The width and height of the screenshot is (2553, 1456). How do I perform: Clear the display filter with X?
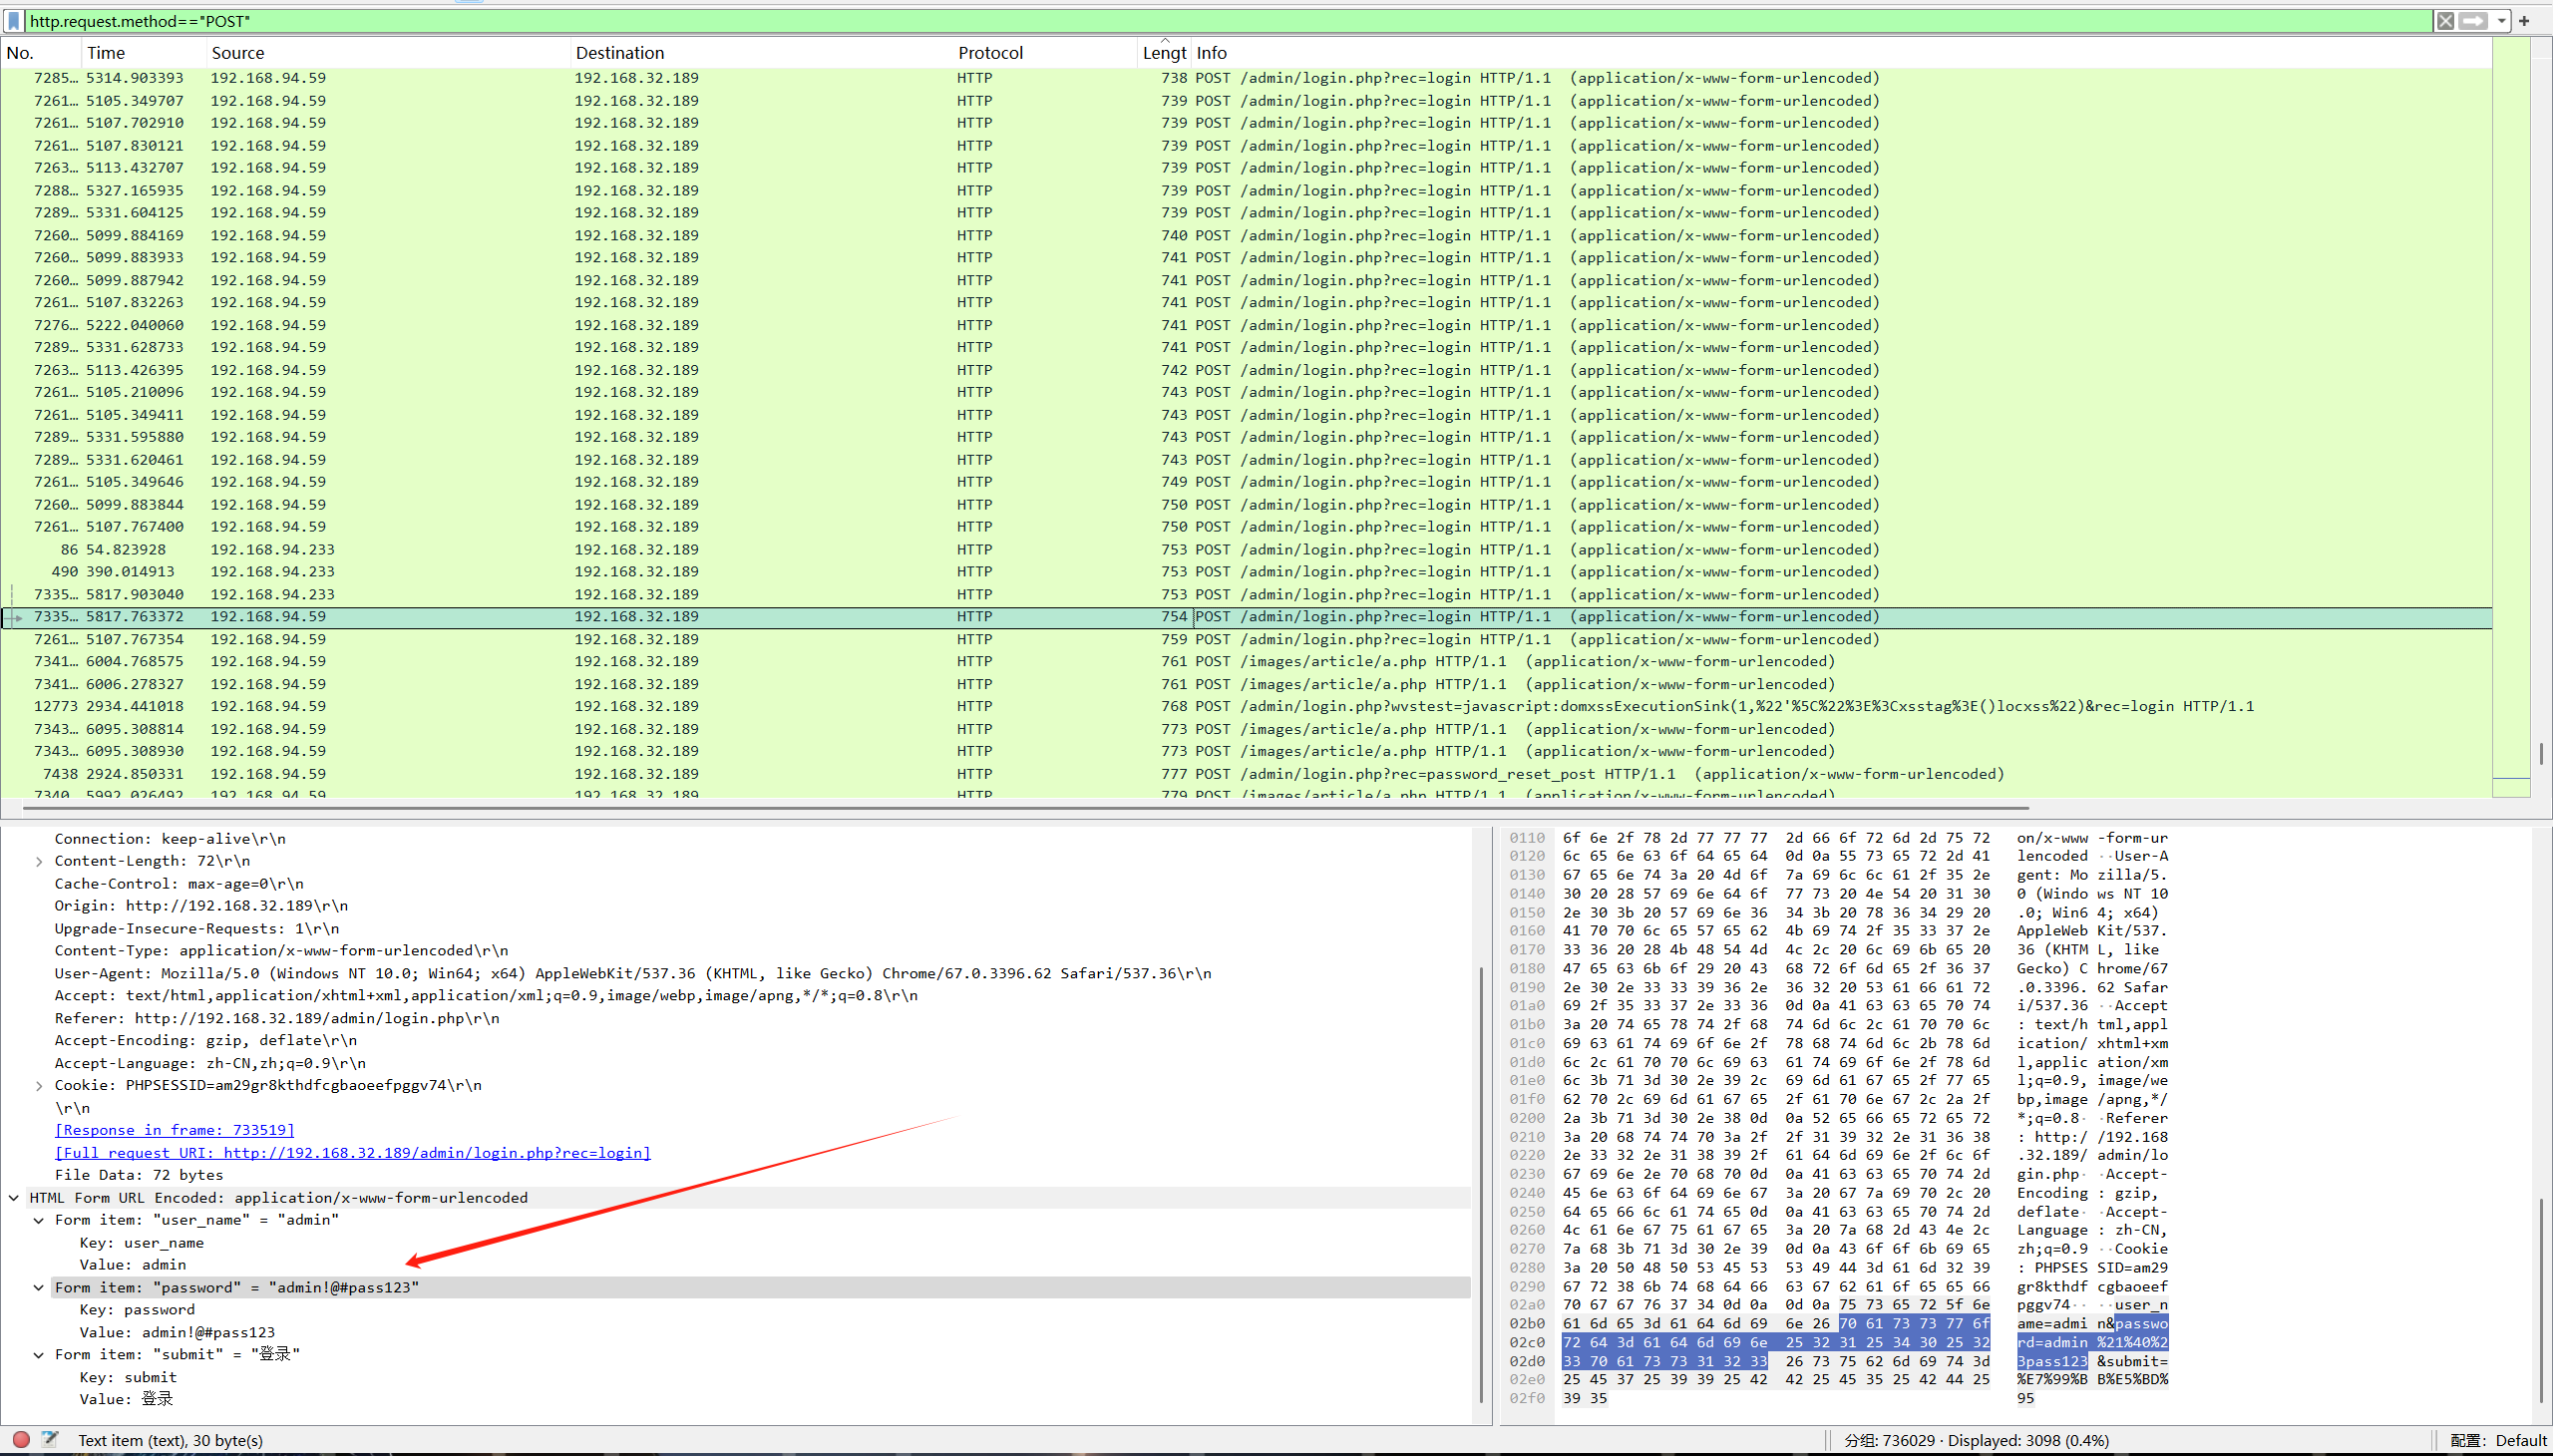pos(2446,21)
